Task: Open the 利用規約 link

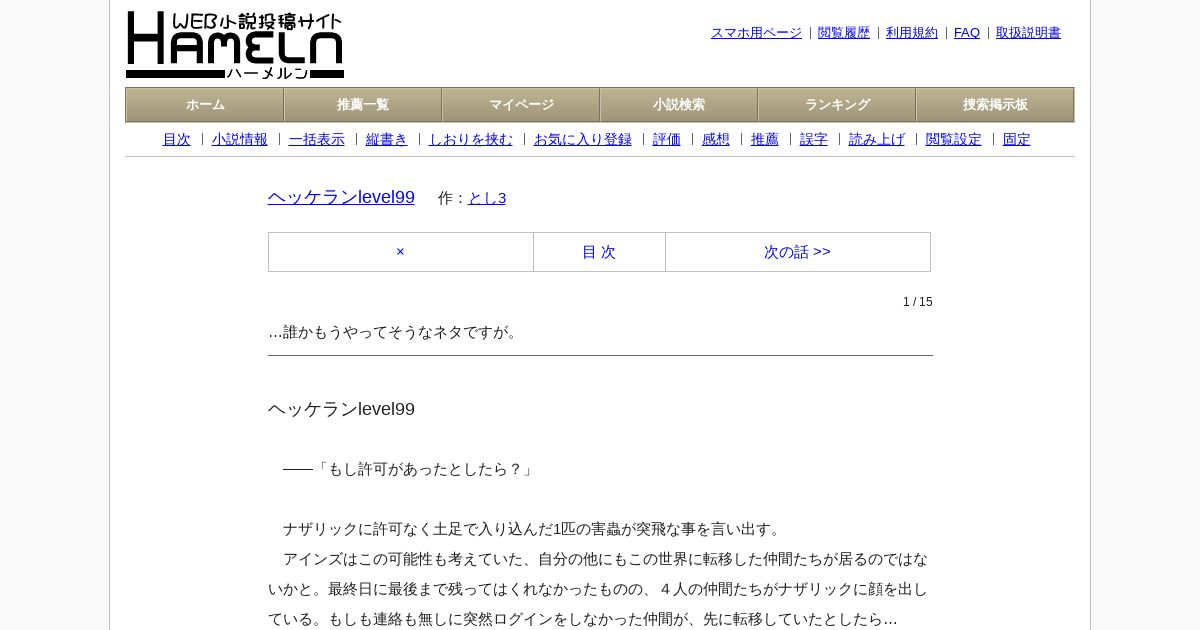Action: click(x=912, y=33)
